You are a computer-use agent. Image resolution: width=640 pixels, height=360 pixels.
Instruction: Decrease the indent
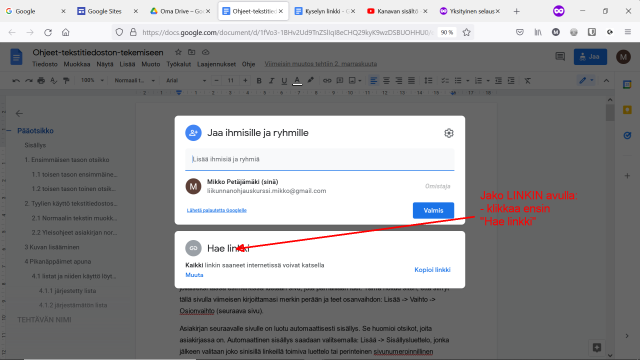click(x=498, y=81)
